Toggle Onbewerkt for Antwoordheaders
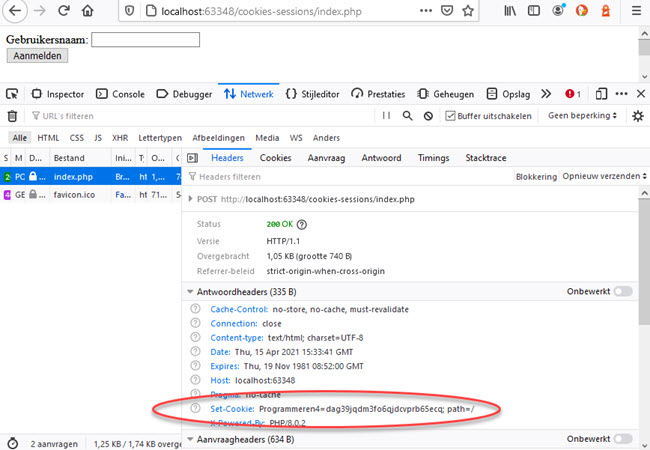The width and height of the screenshot is (650, 450). coord(623,291)
